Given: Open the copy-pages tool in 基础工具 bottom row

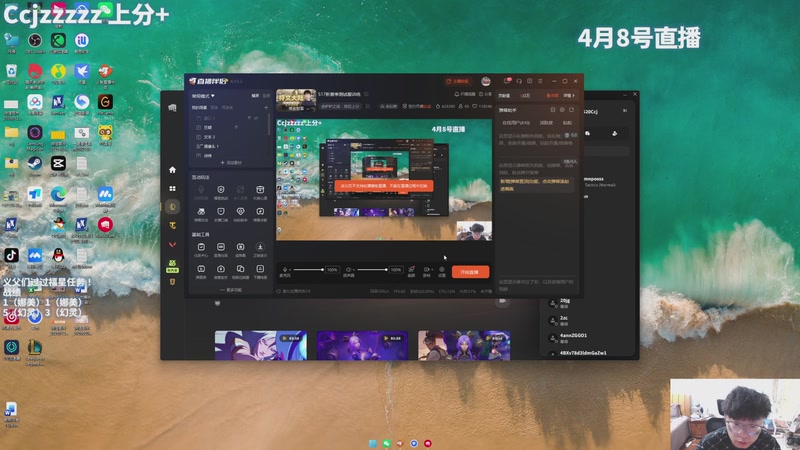Looking at the screenshot, I should coord(240,271).
